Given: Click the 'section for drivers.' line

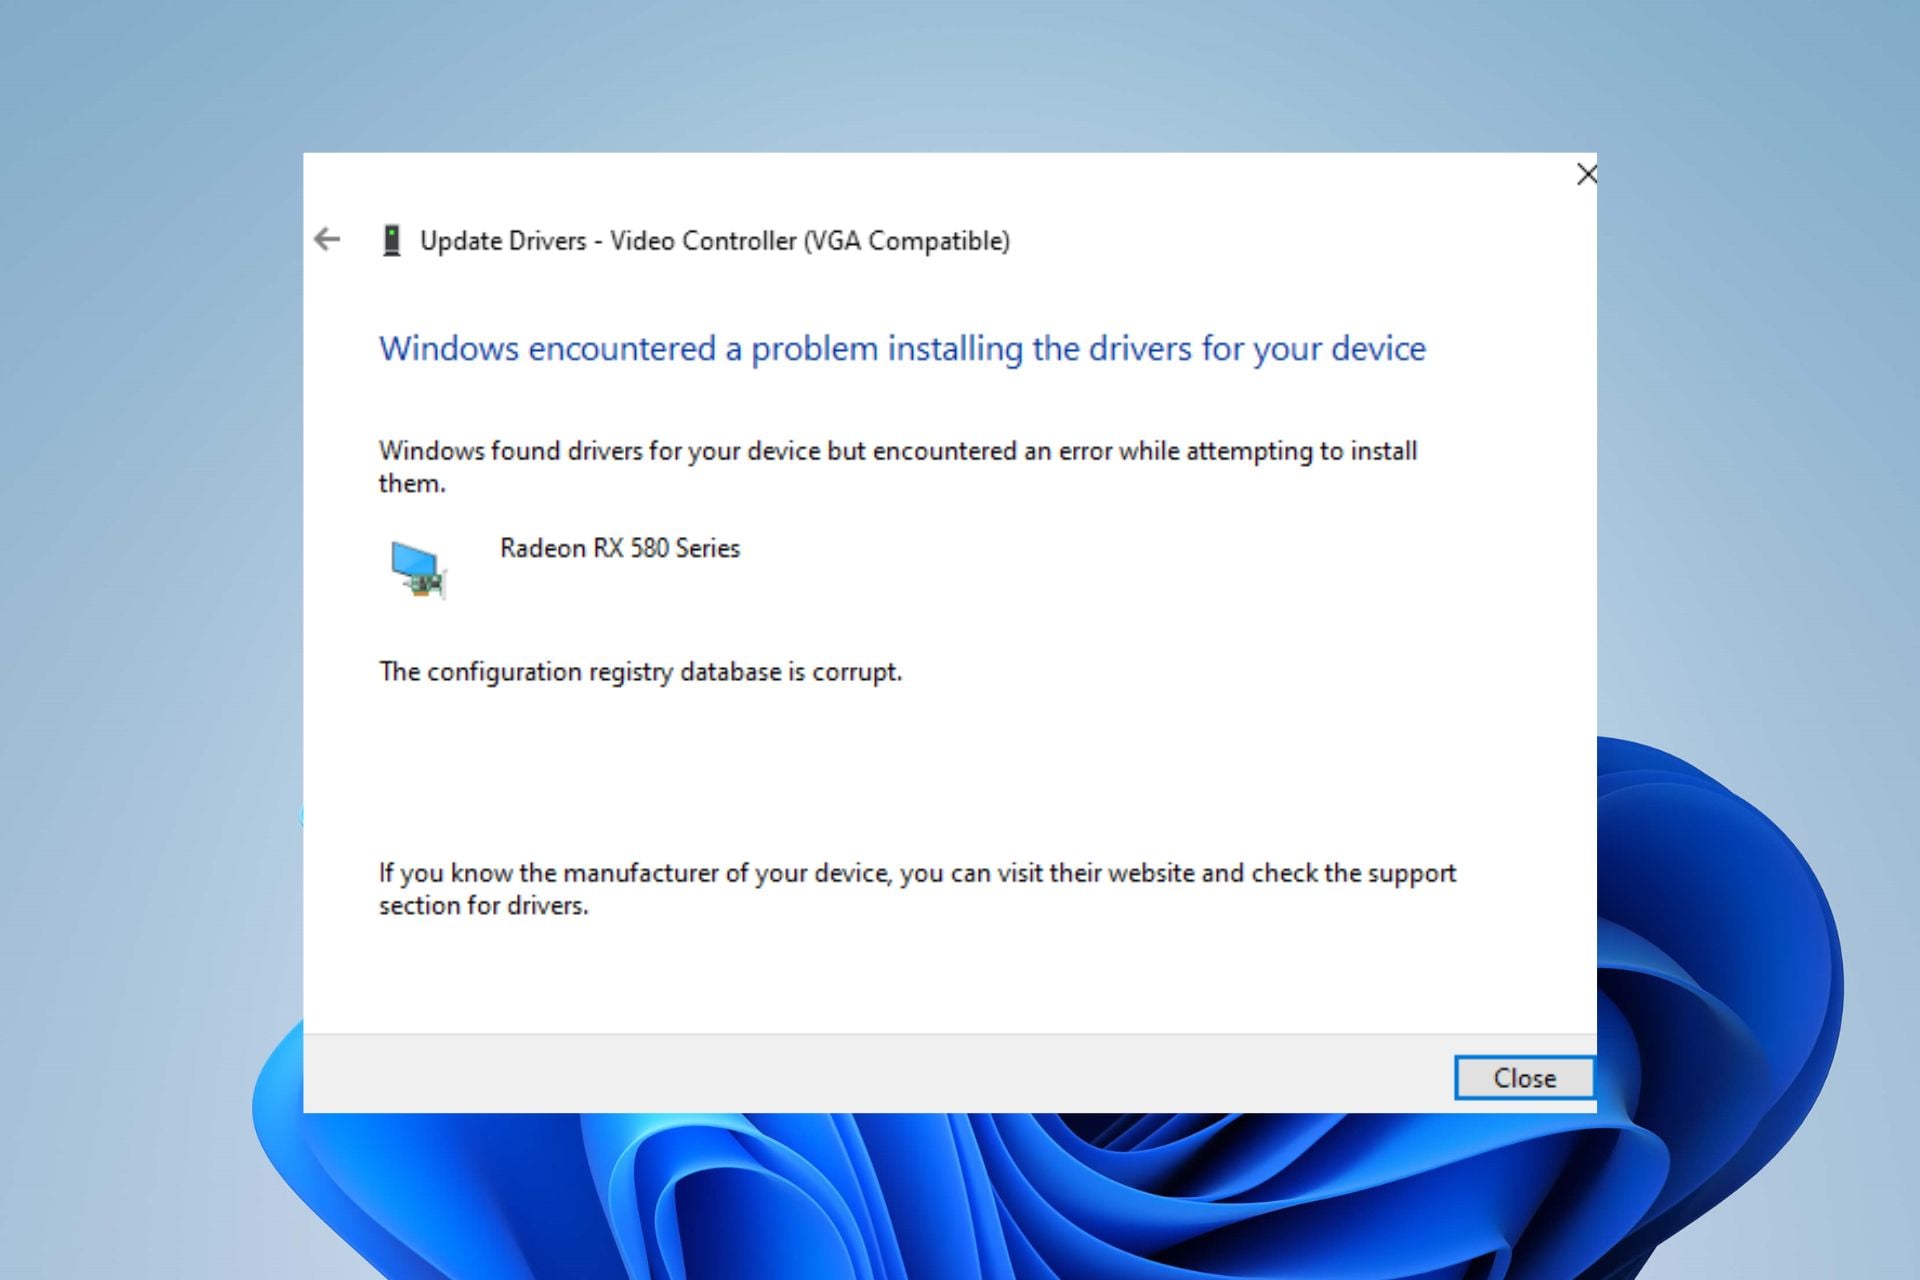Looking at the screenshot, I should (483, 906).
